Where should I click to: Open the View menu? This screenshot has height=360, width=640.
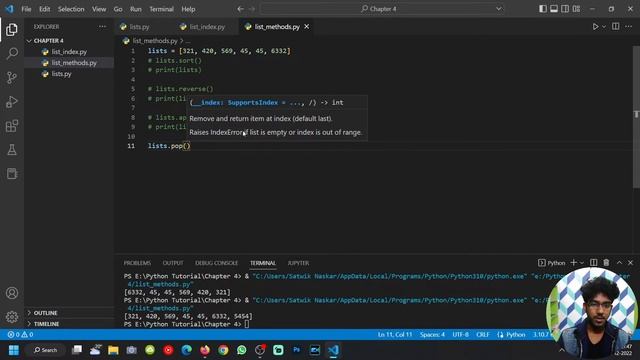click(99, 9)
